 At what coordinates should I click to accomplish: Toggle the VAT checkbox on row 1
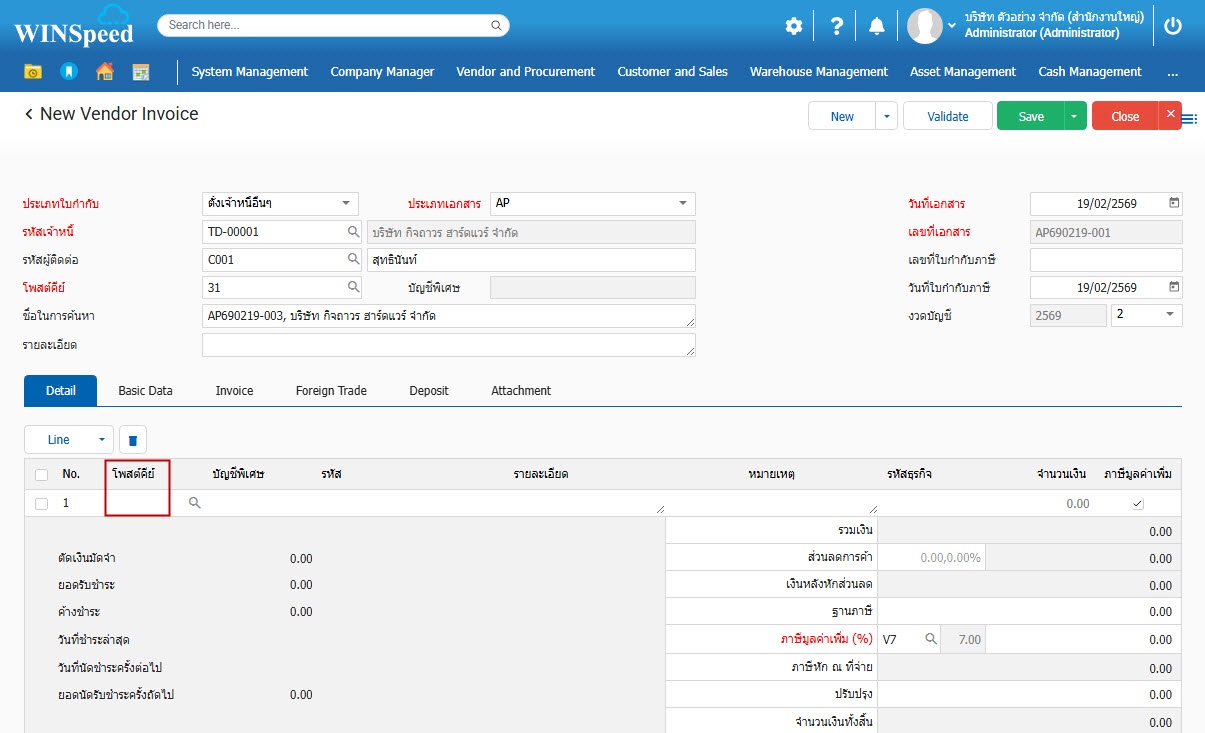click(1137, 504)
